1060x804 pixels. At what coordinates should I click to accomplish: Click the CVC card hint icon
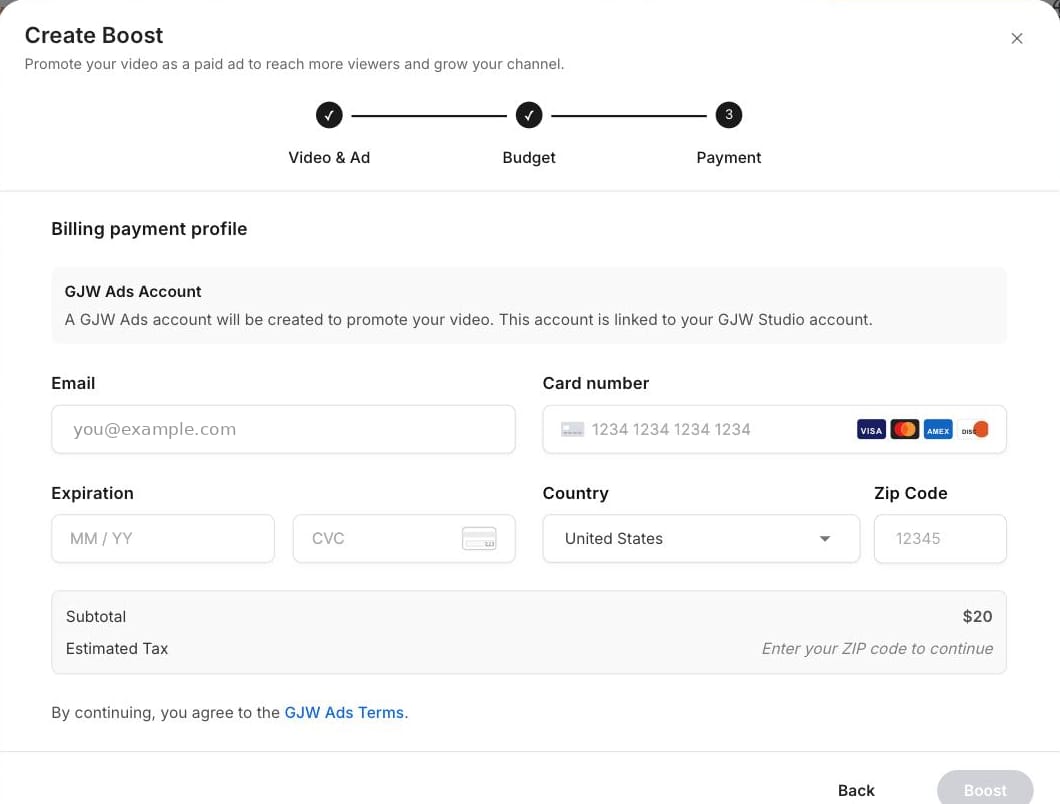pos(479,539)
